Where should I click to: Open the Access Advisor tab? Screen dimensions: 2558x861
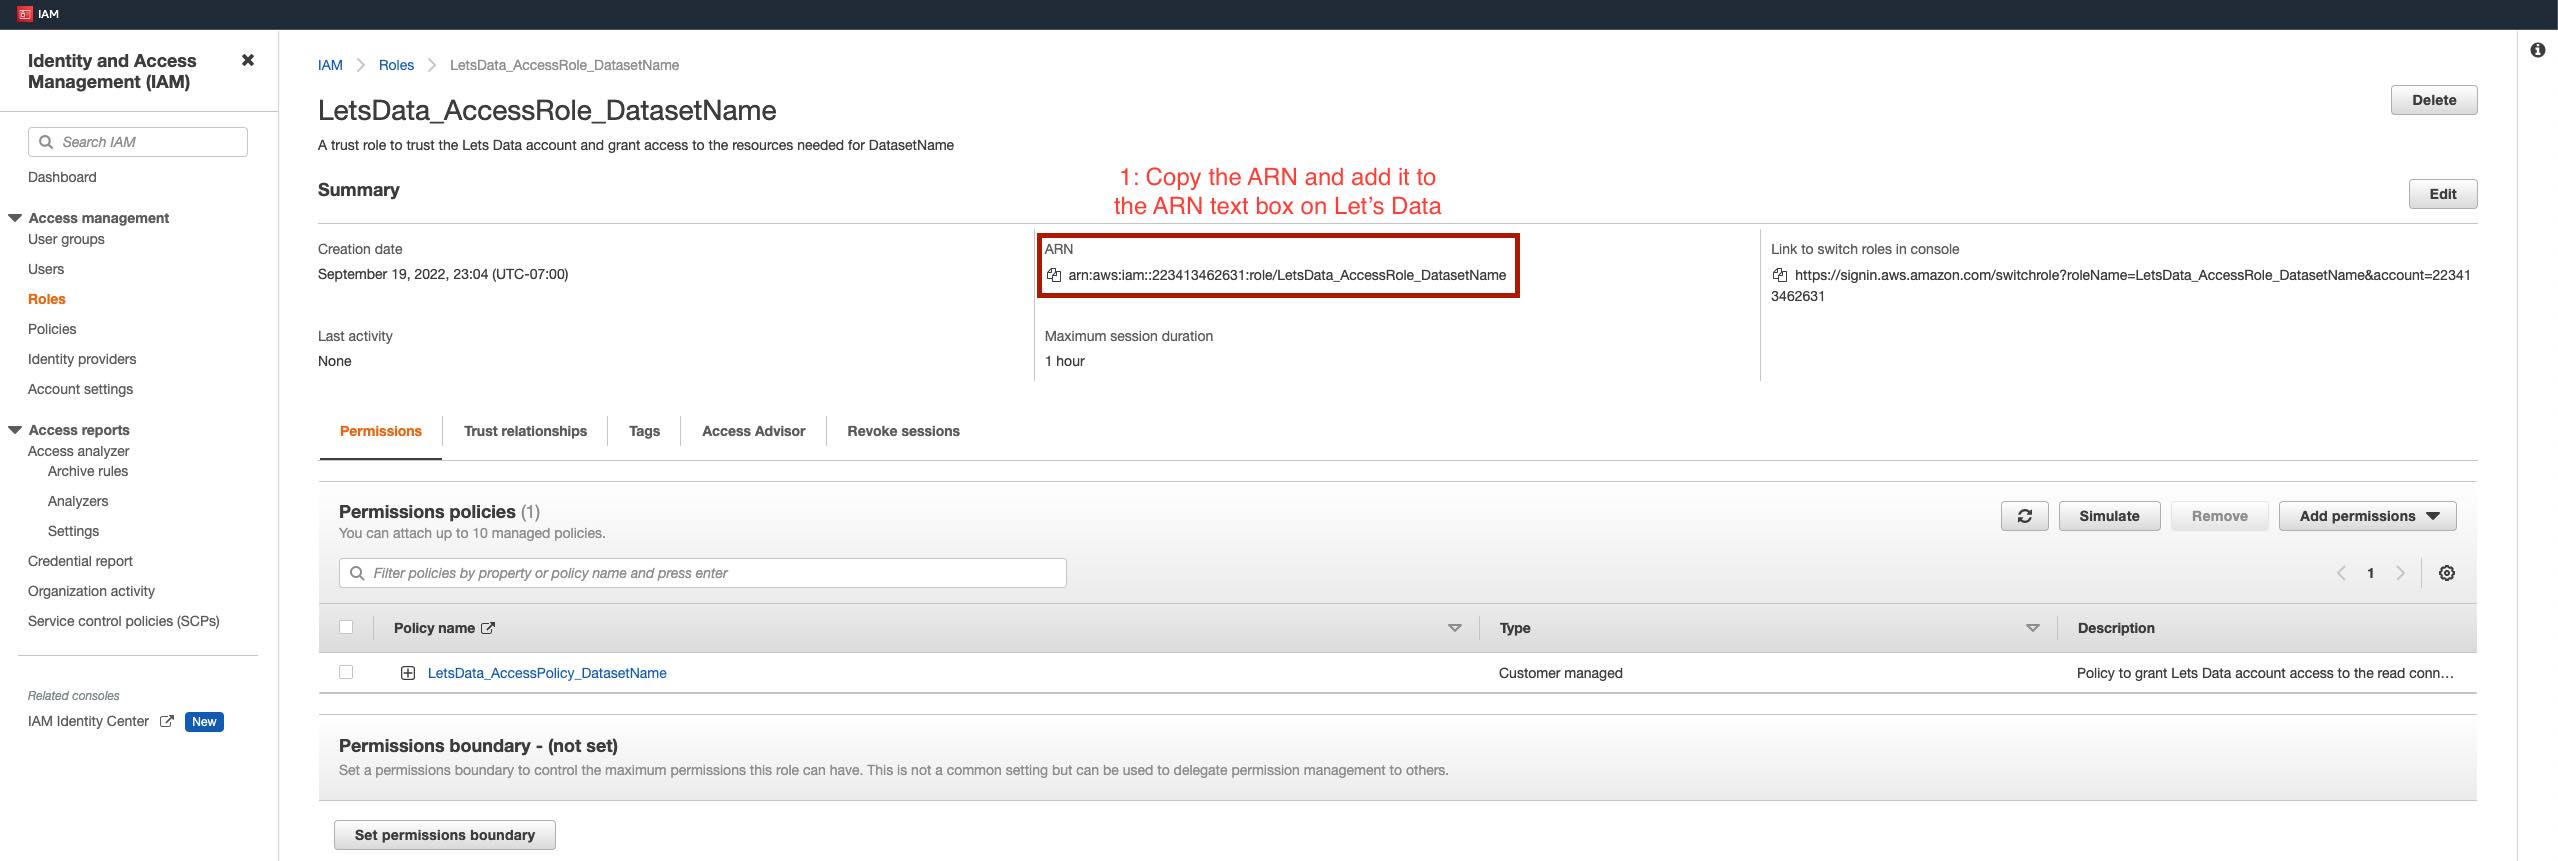pyautogui.click(x=753, y=431)
